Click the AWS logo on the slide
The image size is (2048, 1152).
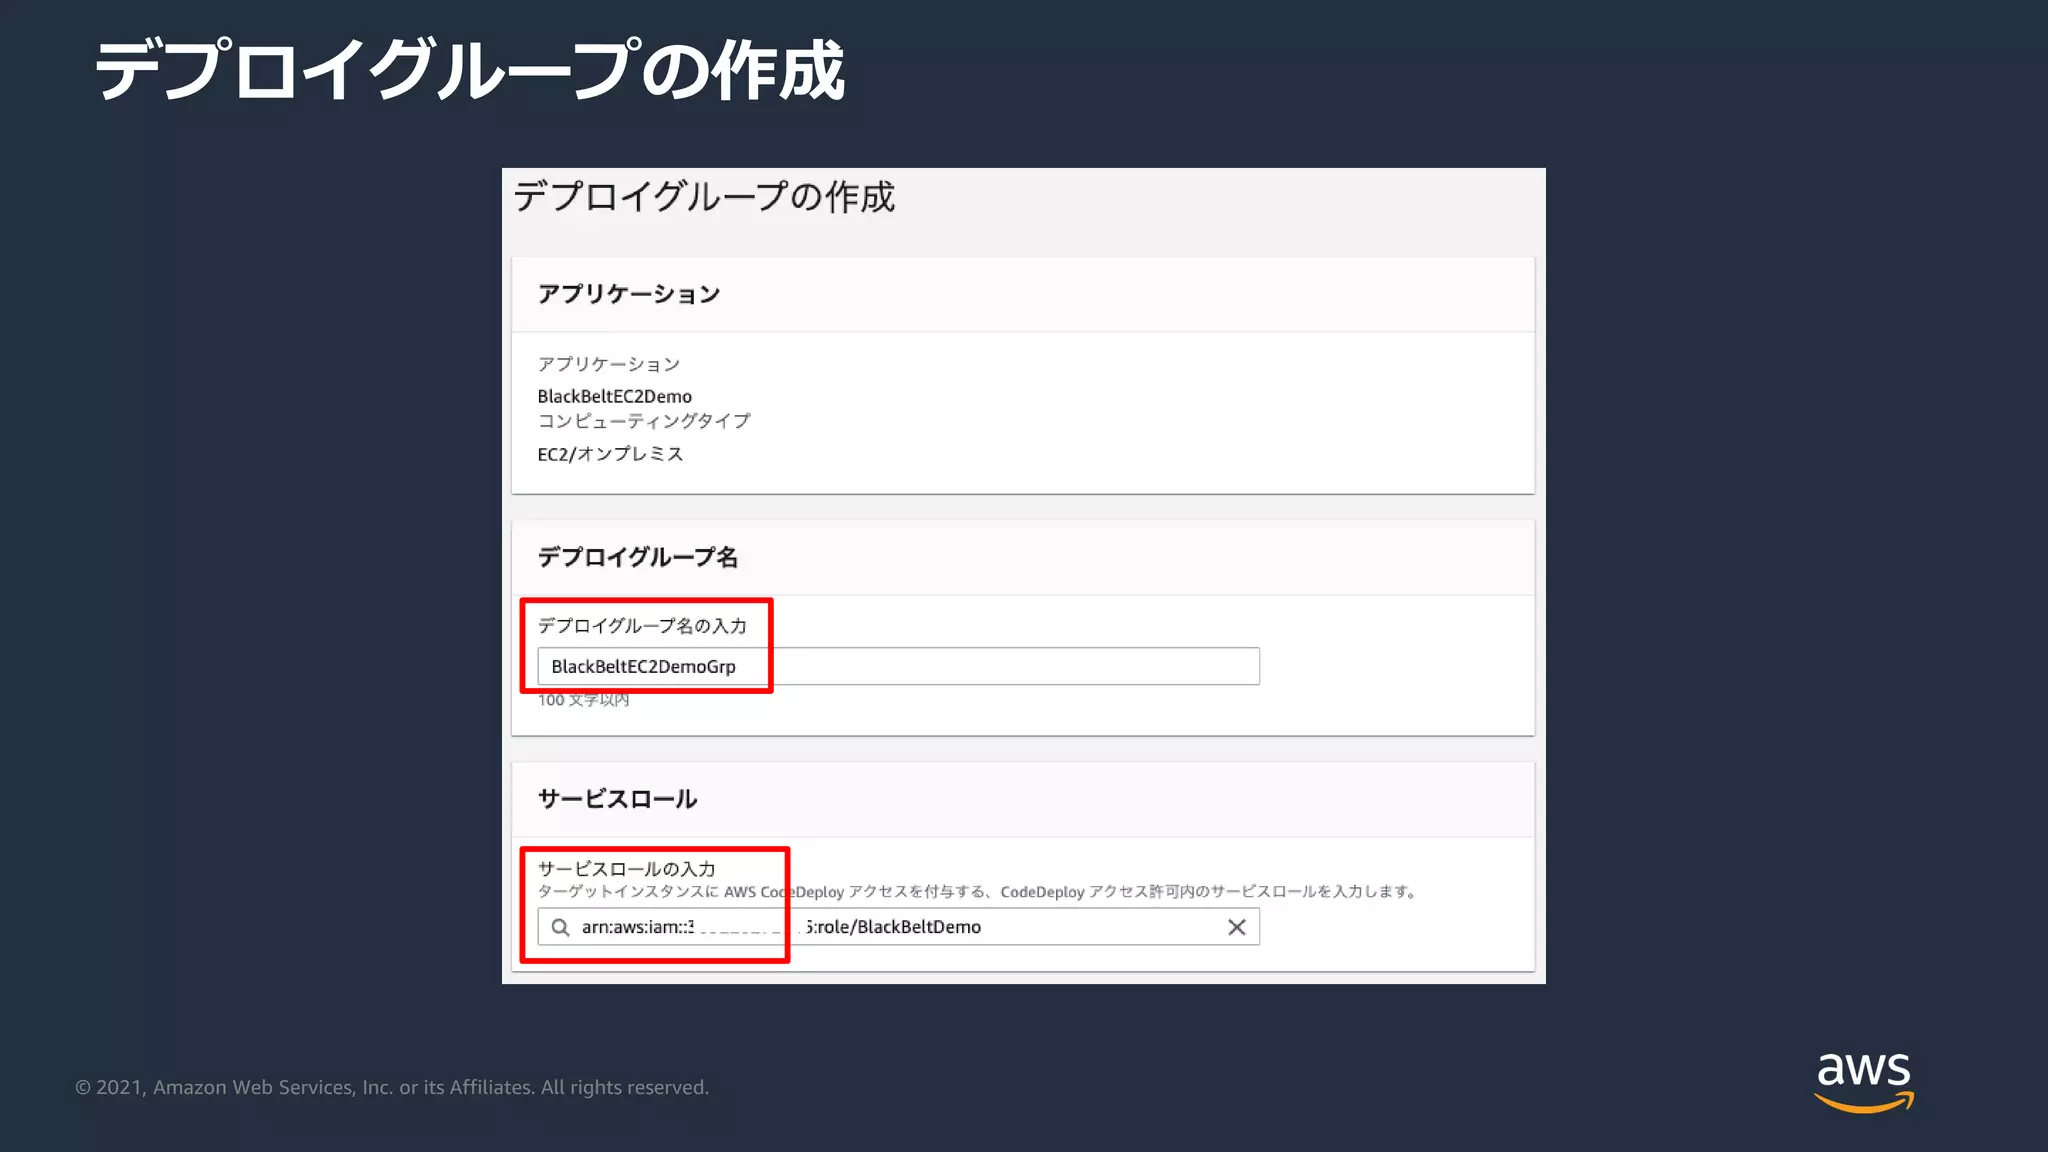click(1864, 1082)
